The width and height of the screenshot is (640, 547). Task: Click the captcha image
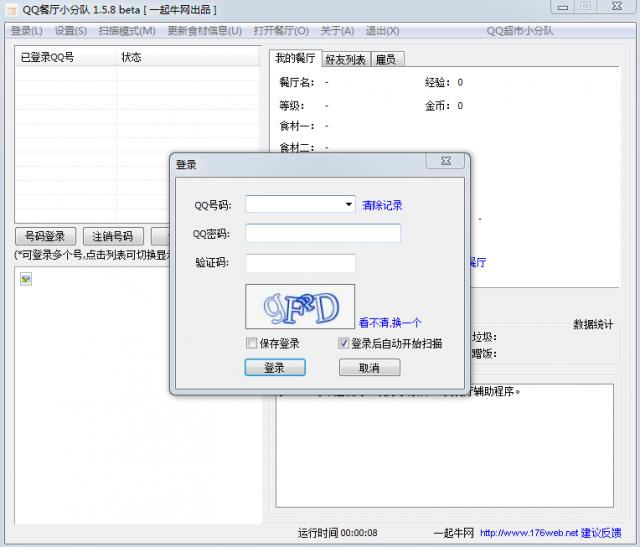[300, 307]
